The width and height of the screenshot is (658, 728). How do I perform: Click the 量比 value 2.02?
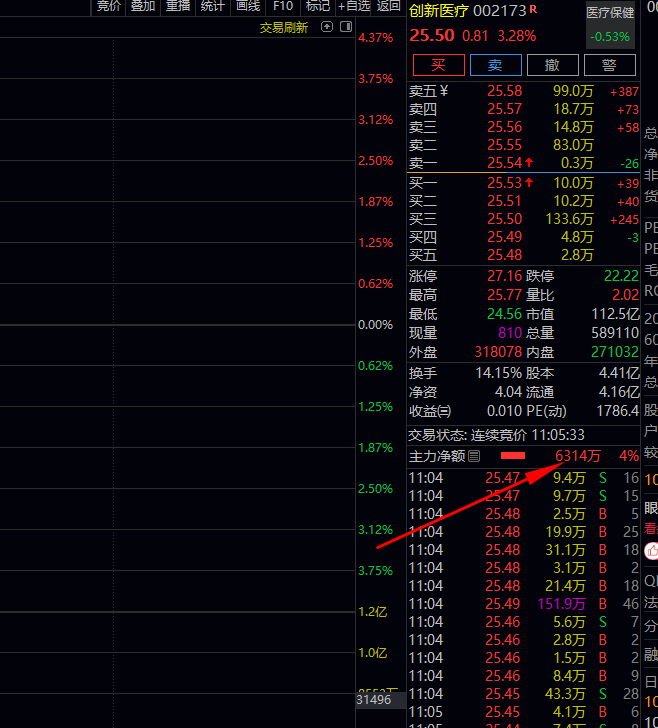point(625,295)
